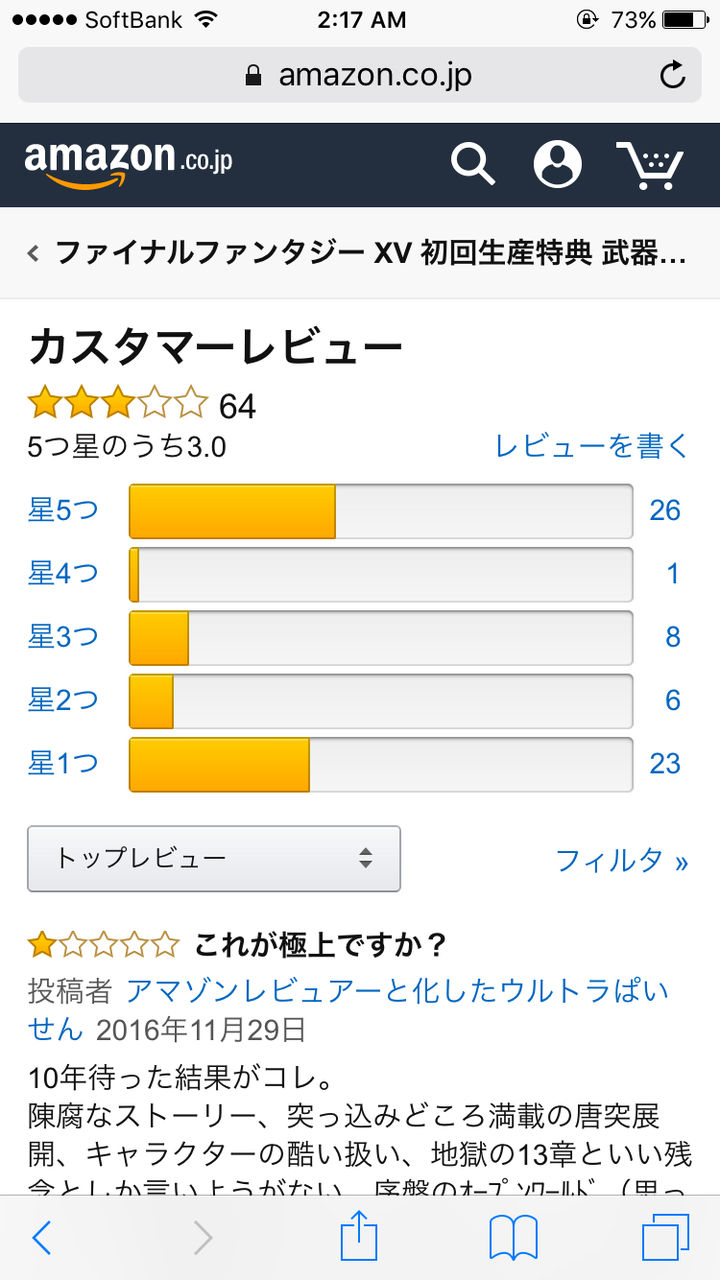Click the amazon.co.jp logo

pos(129,164)
